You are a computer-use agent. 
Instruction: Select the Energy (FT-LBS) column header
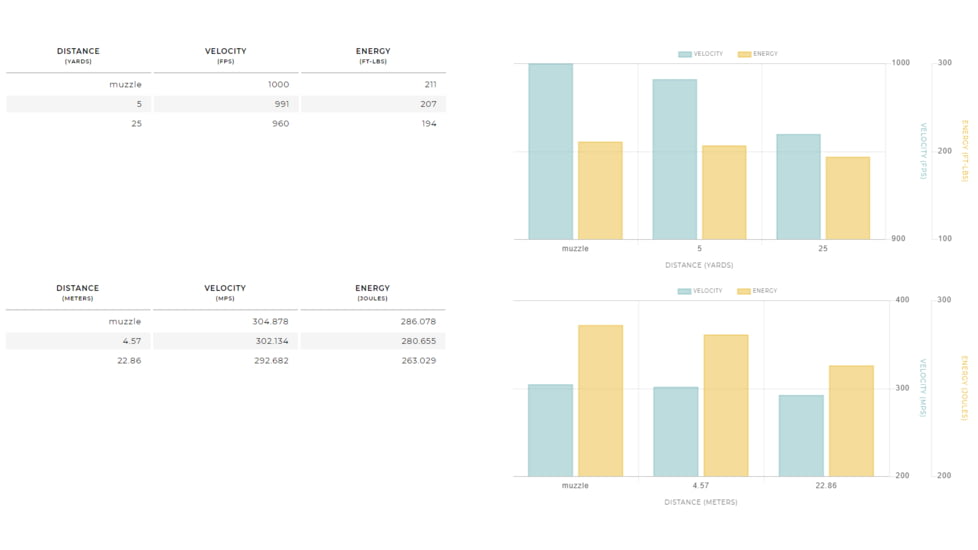(373, 55)
